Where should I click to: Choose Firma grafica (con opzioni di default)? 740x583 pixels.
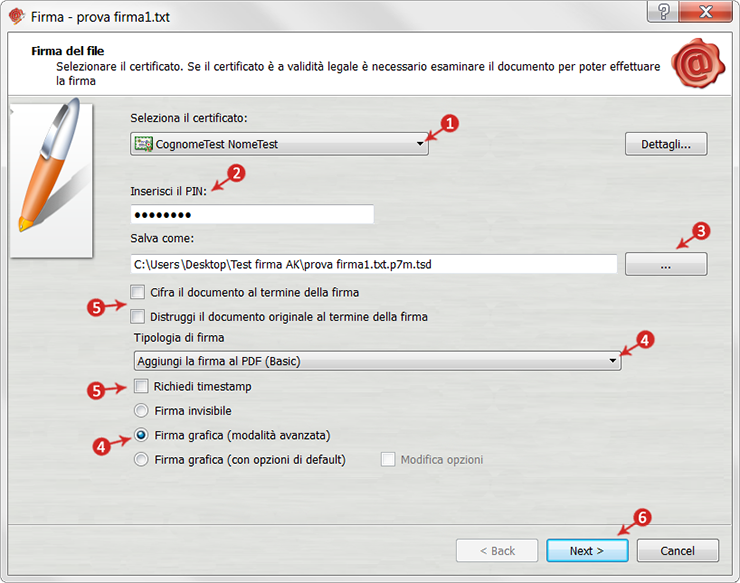pos(140,460)
